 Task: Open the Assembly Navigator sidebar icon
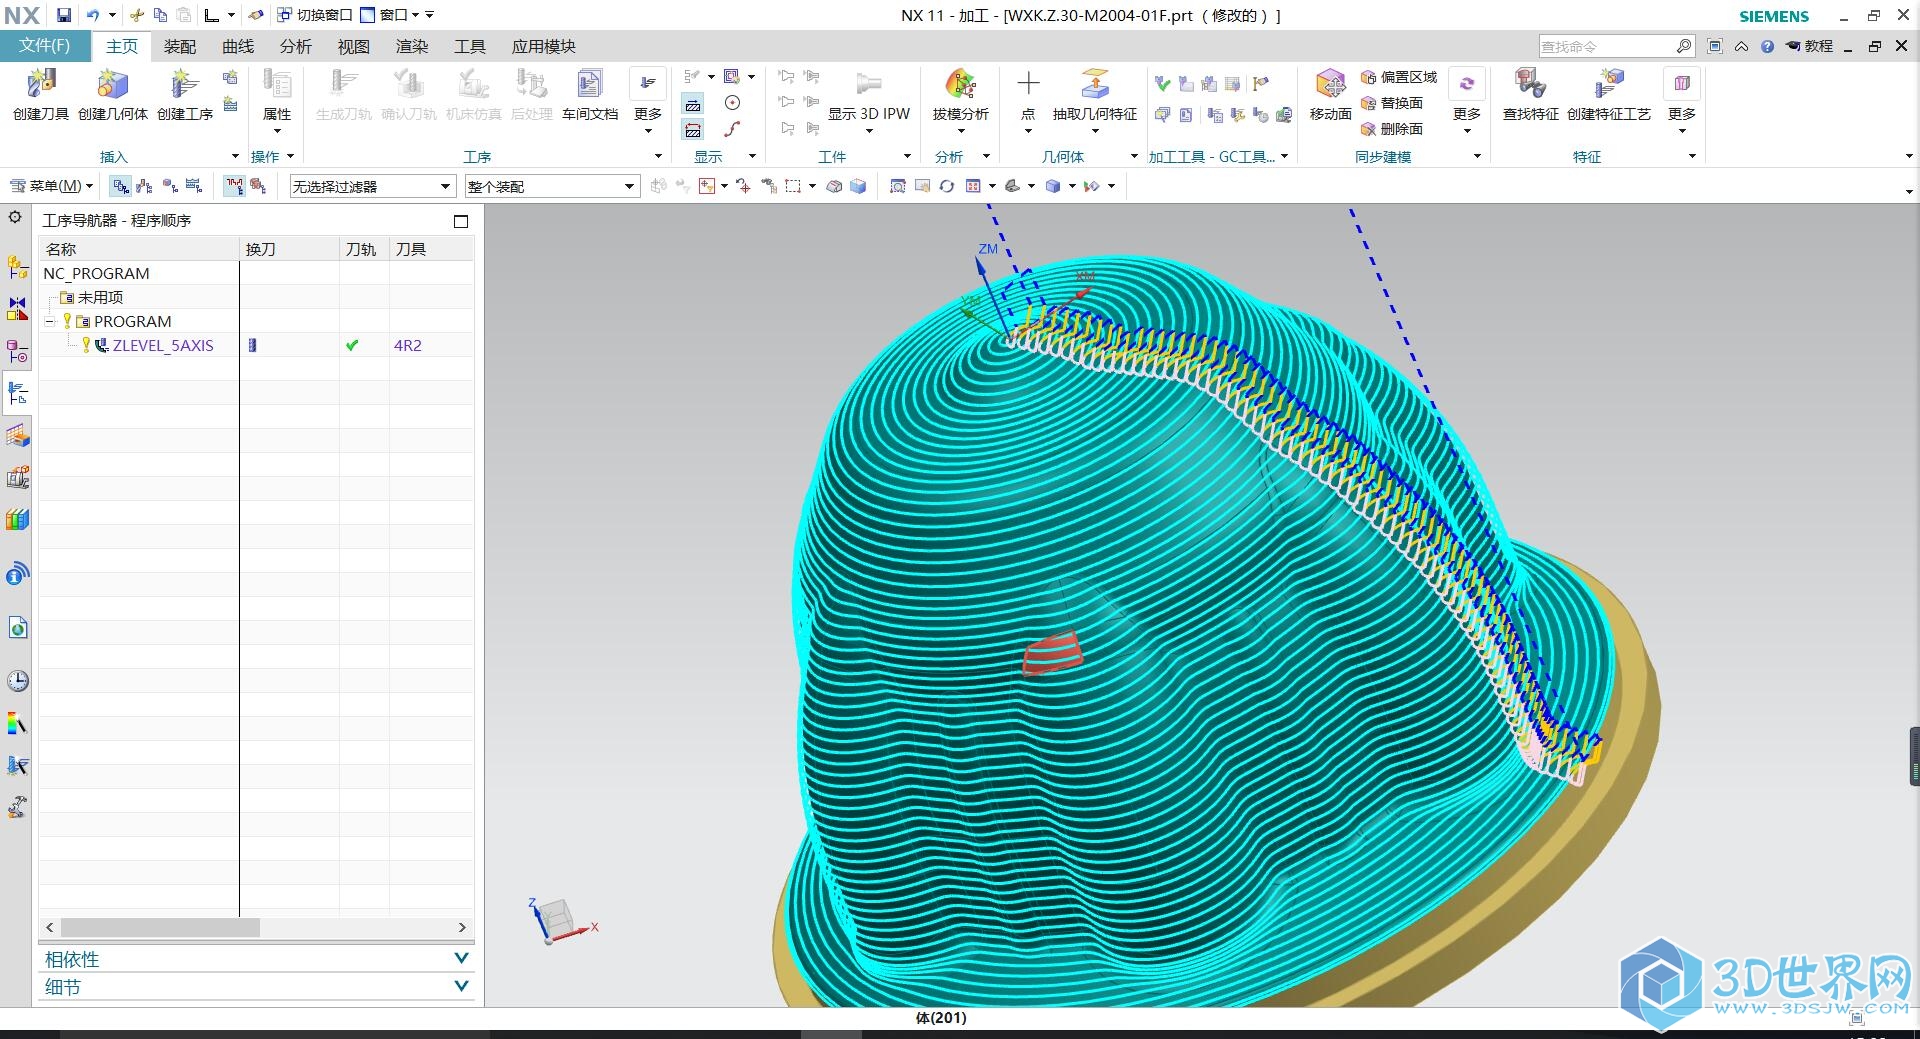(x=17, y=267)
